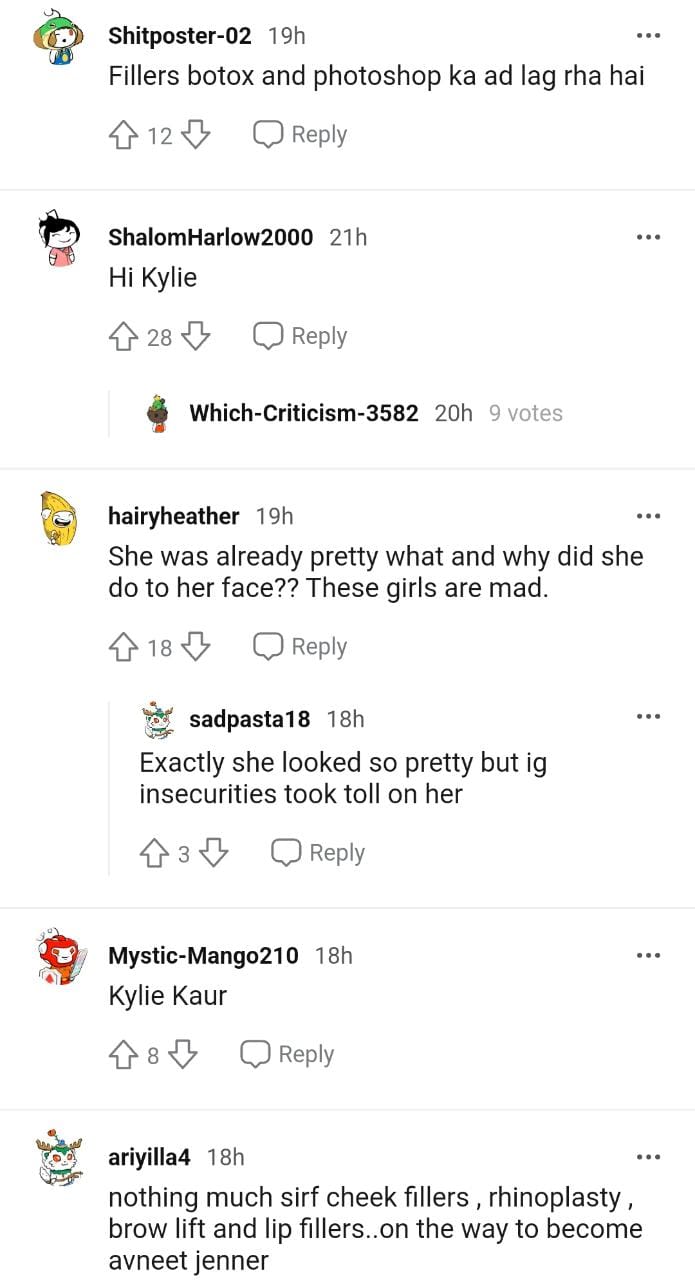The image size is (695, 1280).
Task: Reply to sadpasta18's comment
Action: tap(318, 853)
